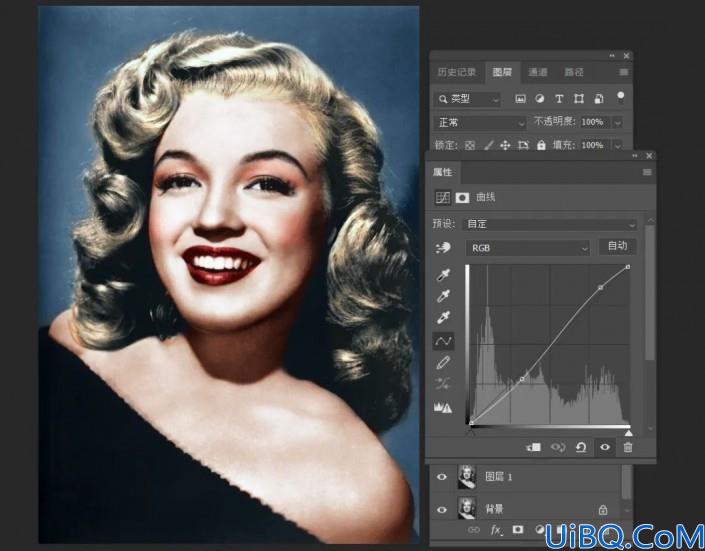The width and height of the screenshot is (705, 551).
Task: Add a layer mask button
Action: click(x=518, y=529)
